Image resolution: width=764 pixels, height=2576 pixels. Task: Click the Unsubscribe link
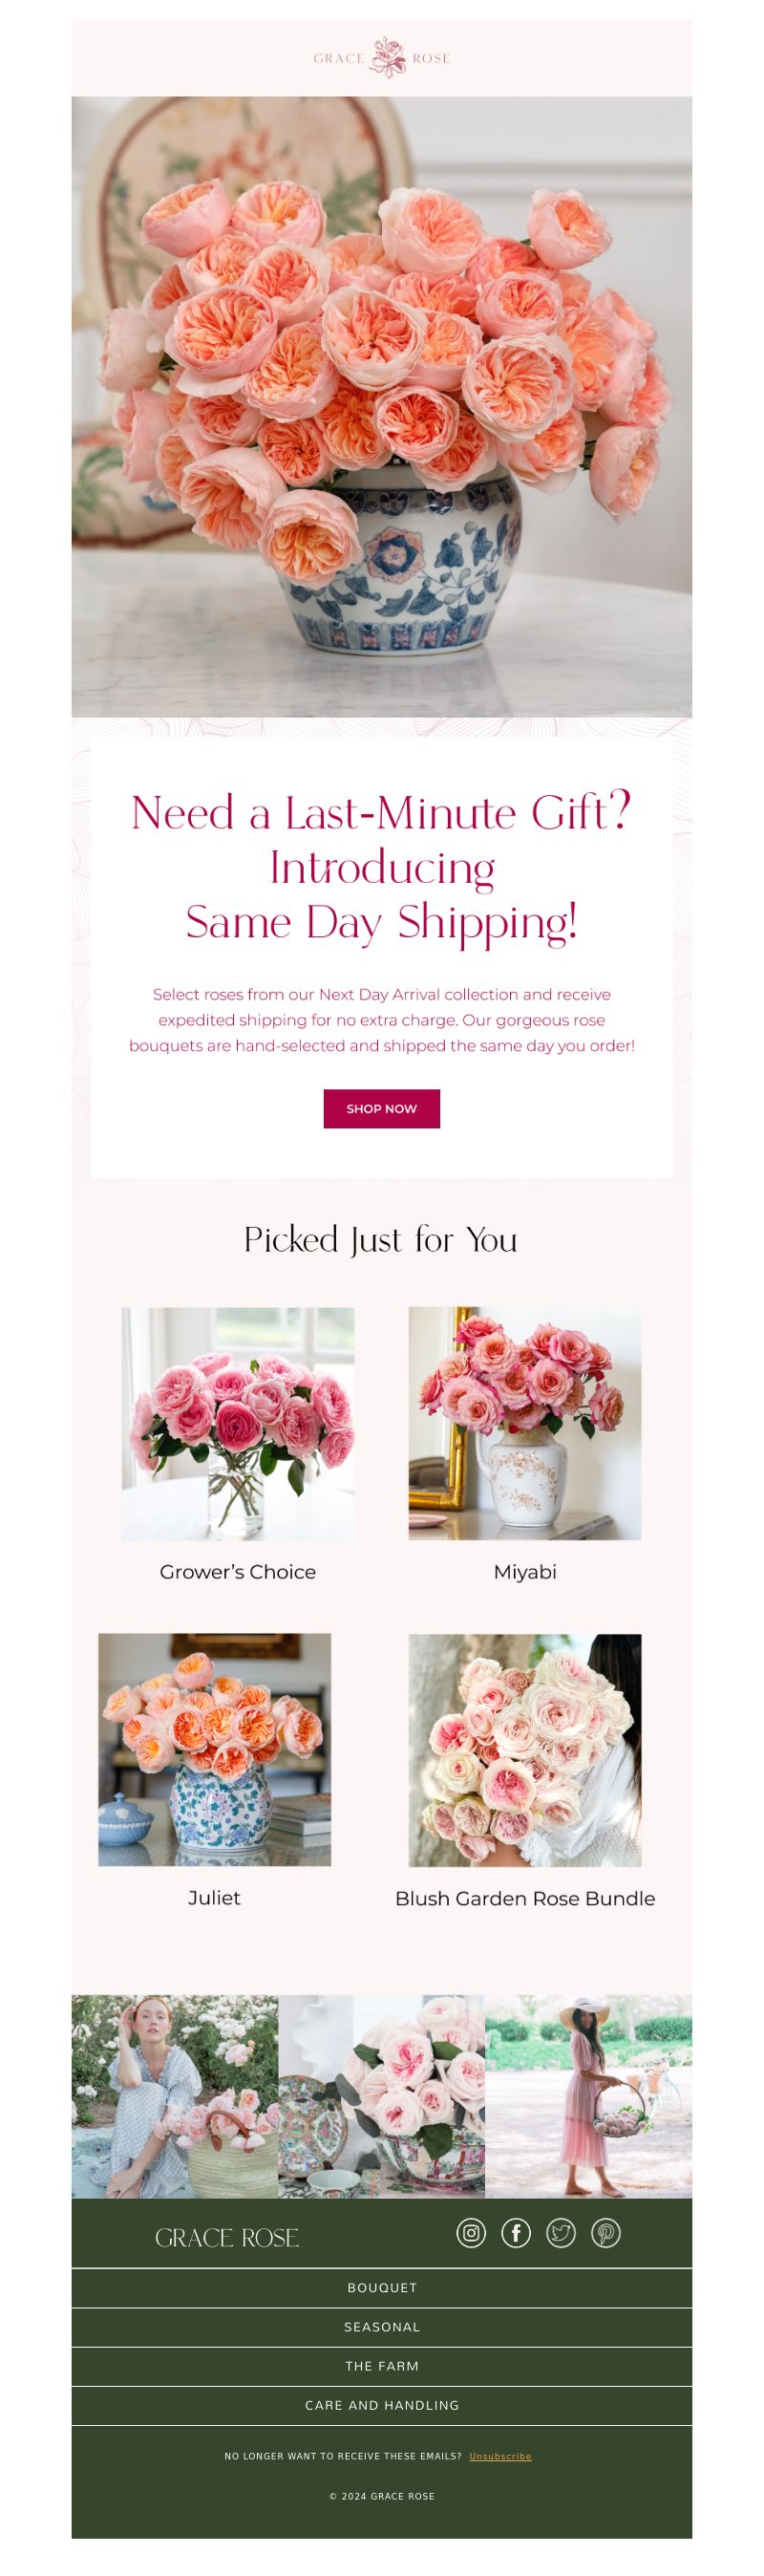tap(500, 2456)
